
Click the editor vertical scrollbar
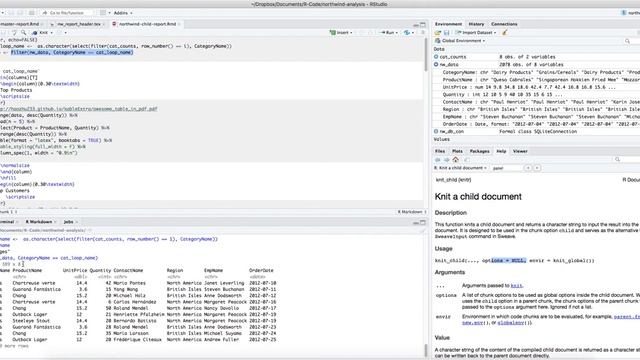pos(427,55)
